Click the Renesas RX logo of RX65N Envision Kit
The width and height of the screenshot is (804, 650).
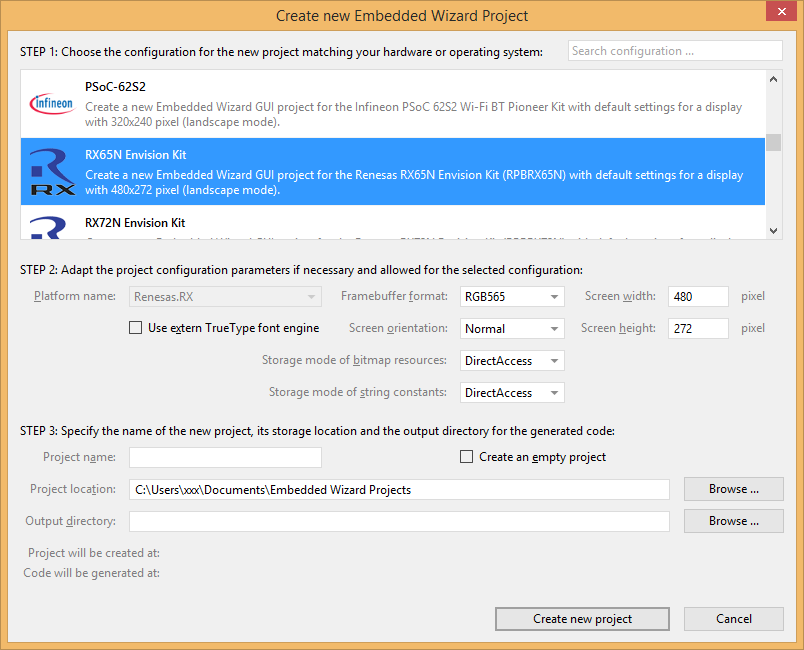[x=52, y=171]
